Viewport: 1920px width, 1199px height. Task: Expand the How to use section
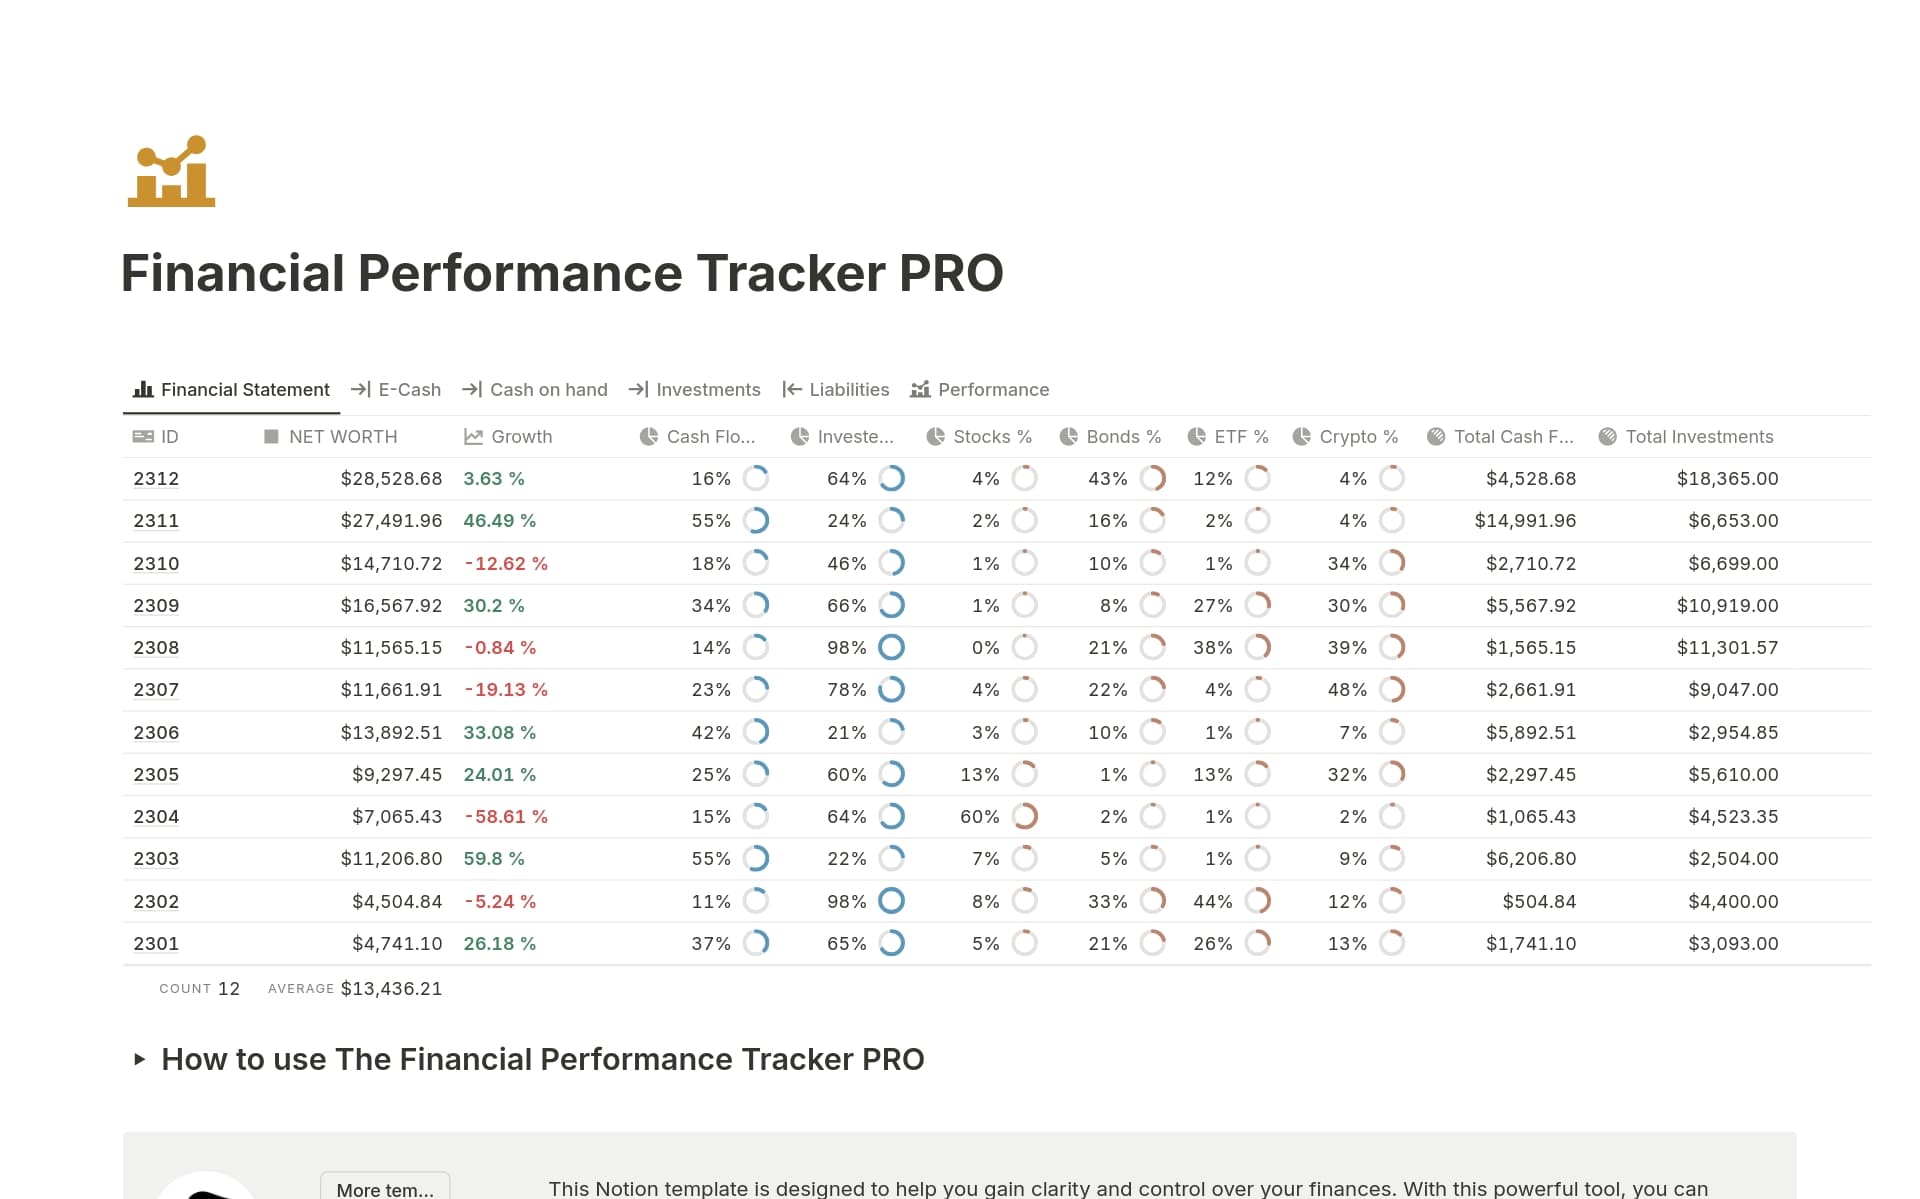(140, 1059)
